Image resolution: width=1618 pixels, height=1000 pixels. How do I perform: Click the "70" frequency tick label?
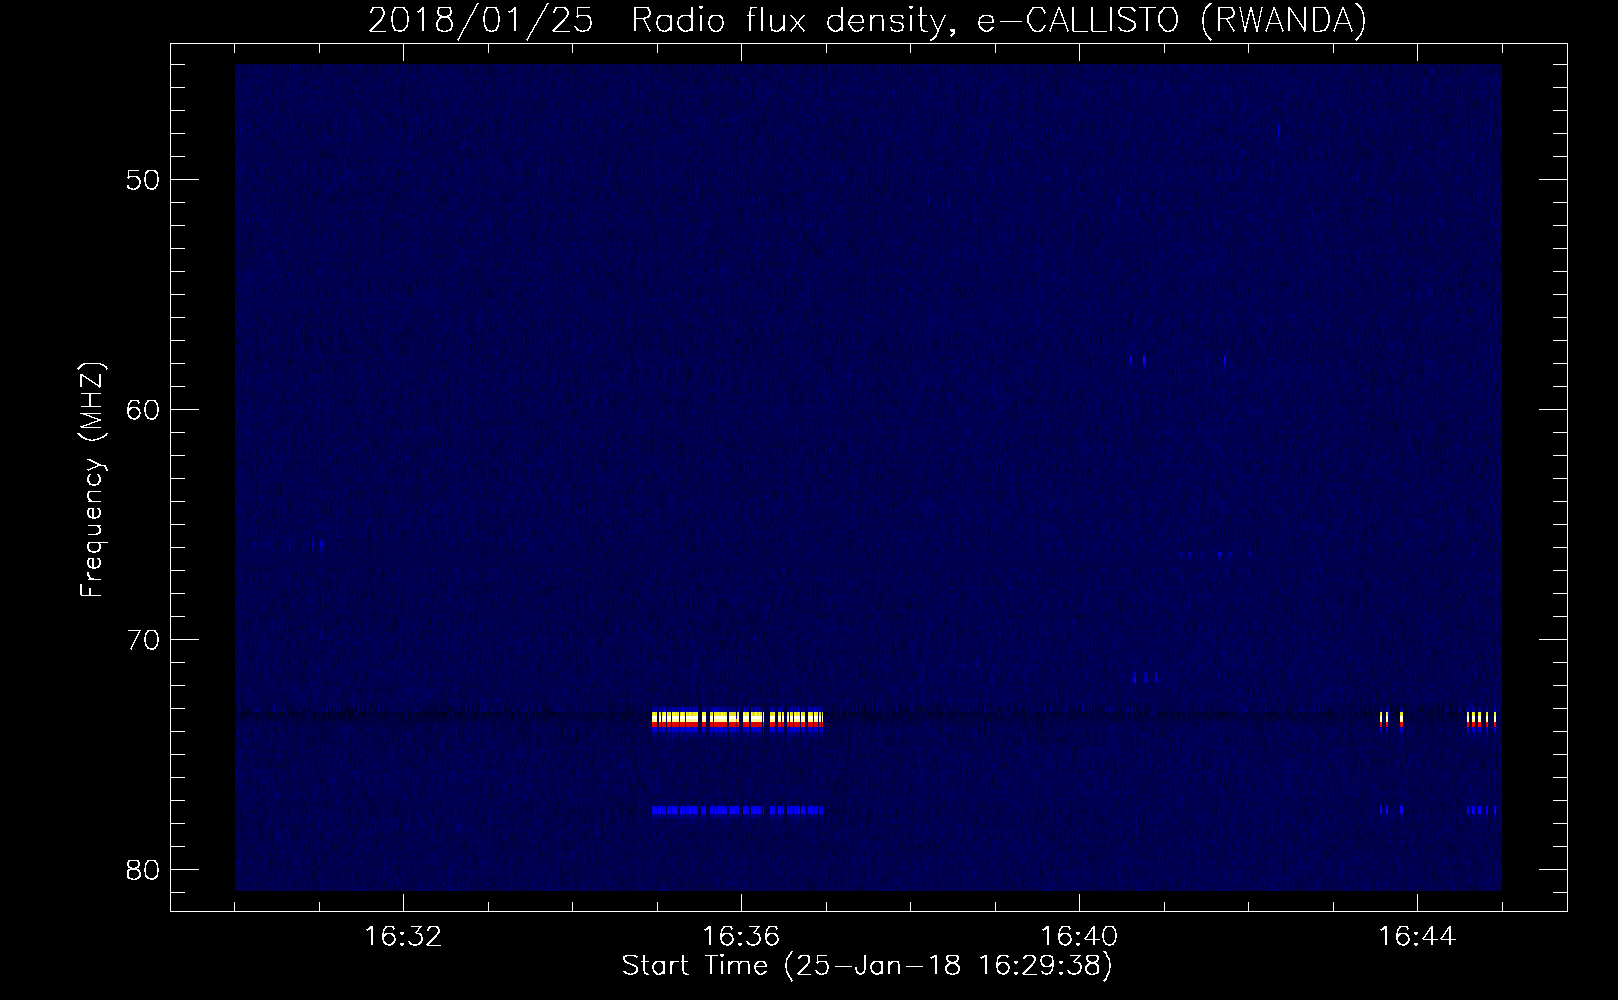[x=144, y=639]
